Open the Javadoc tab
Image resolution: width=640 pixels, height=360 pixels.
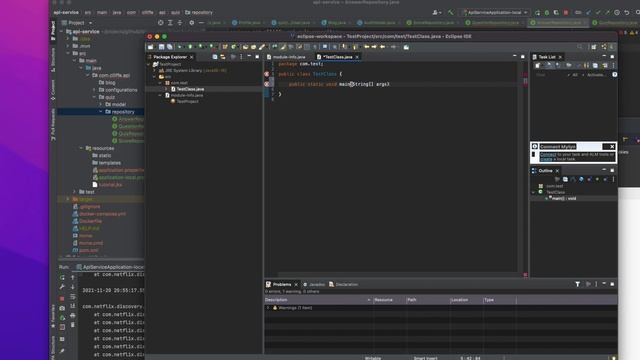314,284
